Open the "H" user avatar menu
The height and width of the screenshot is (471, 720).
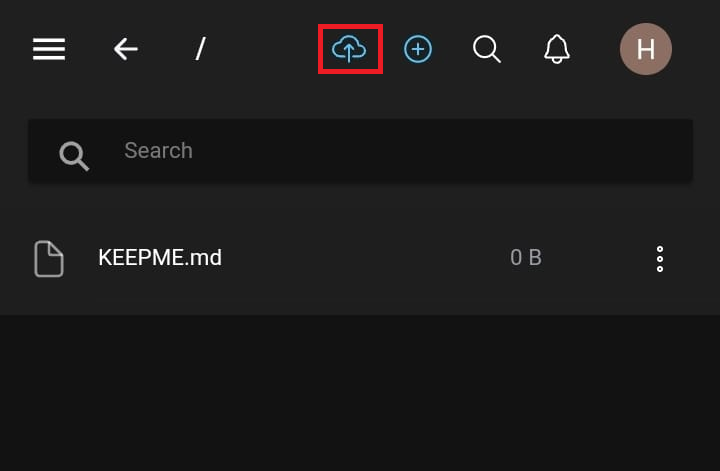[645, 49]
